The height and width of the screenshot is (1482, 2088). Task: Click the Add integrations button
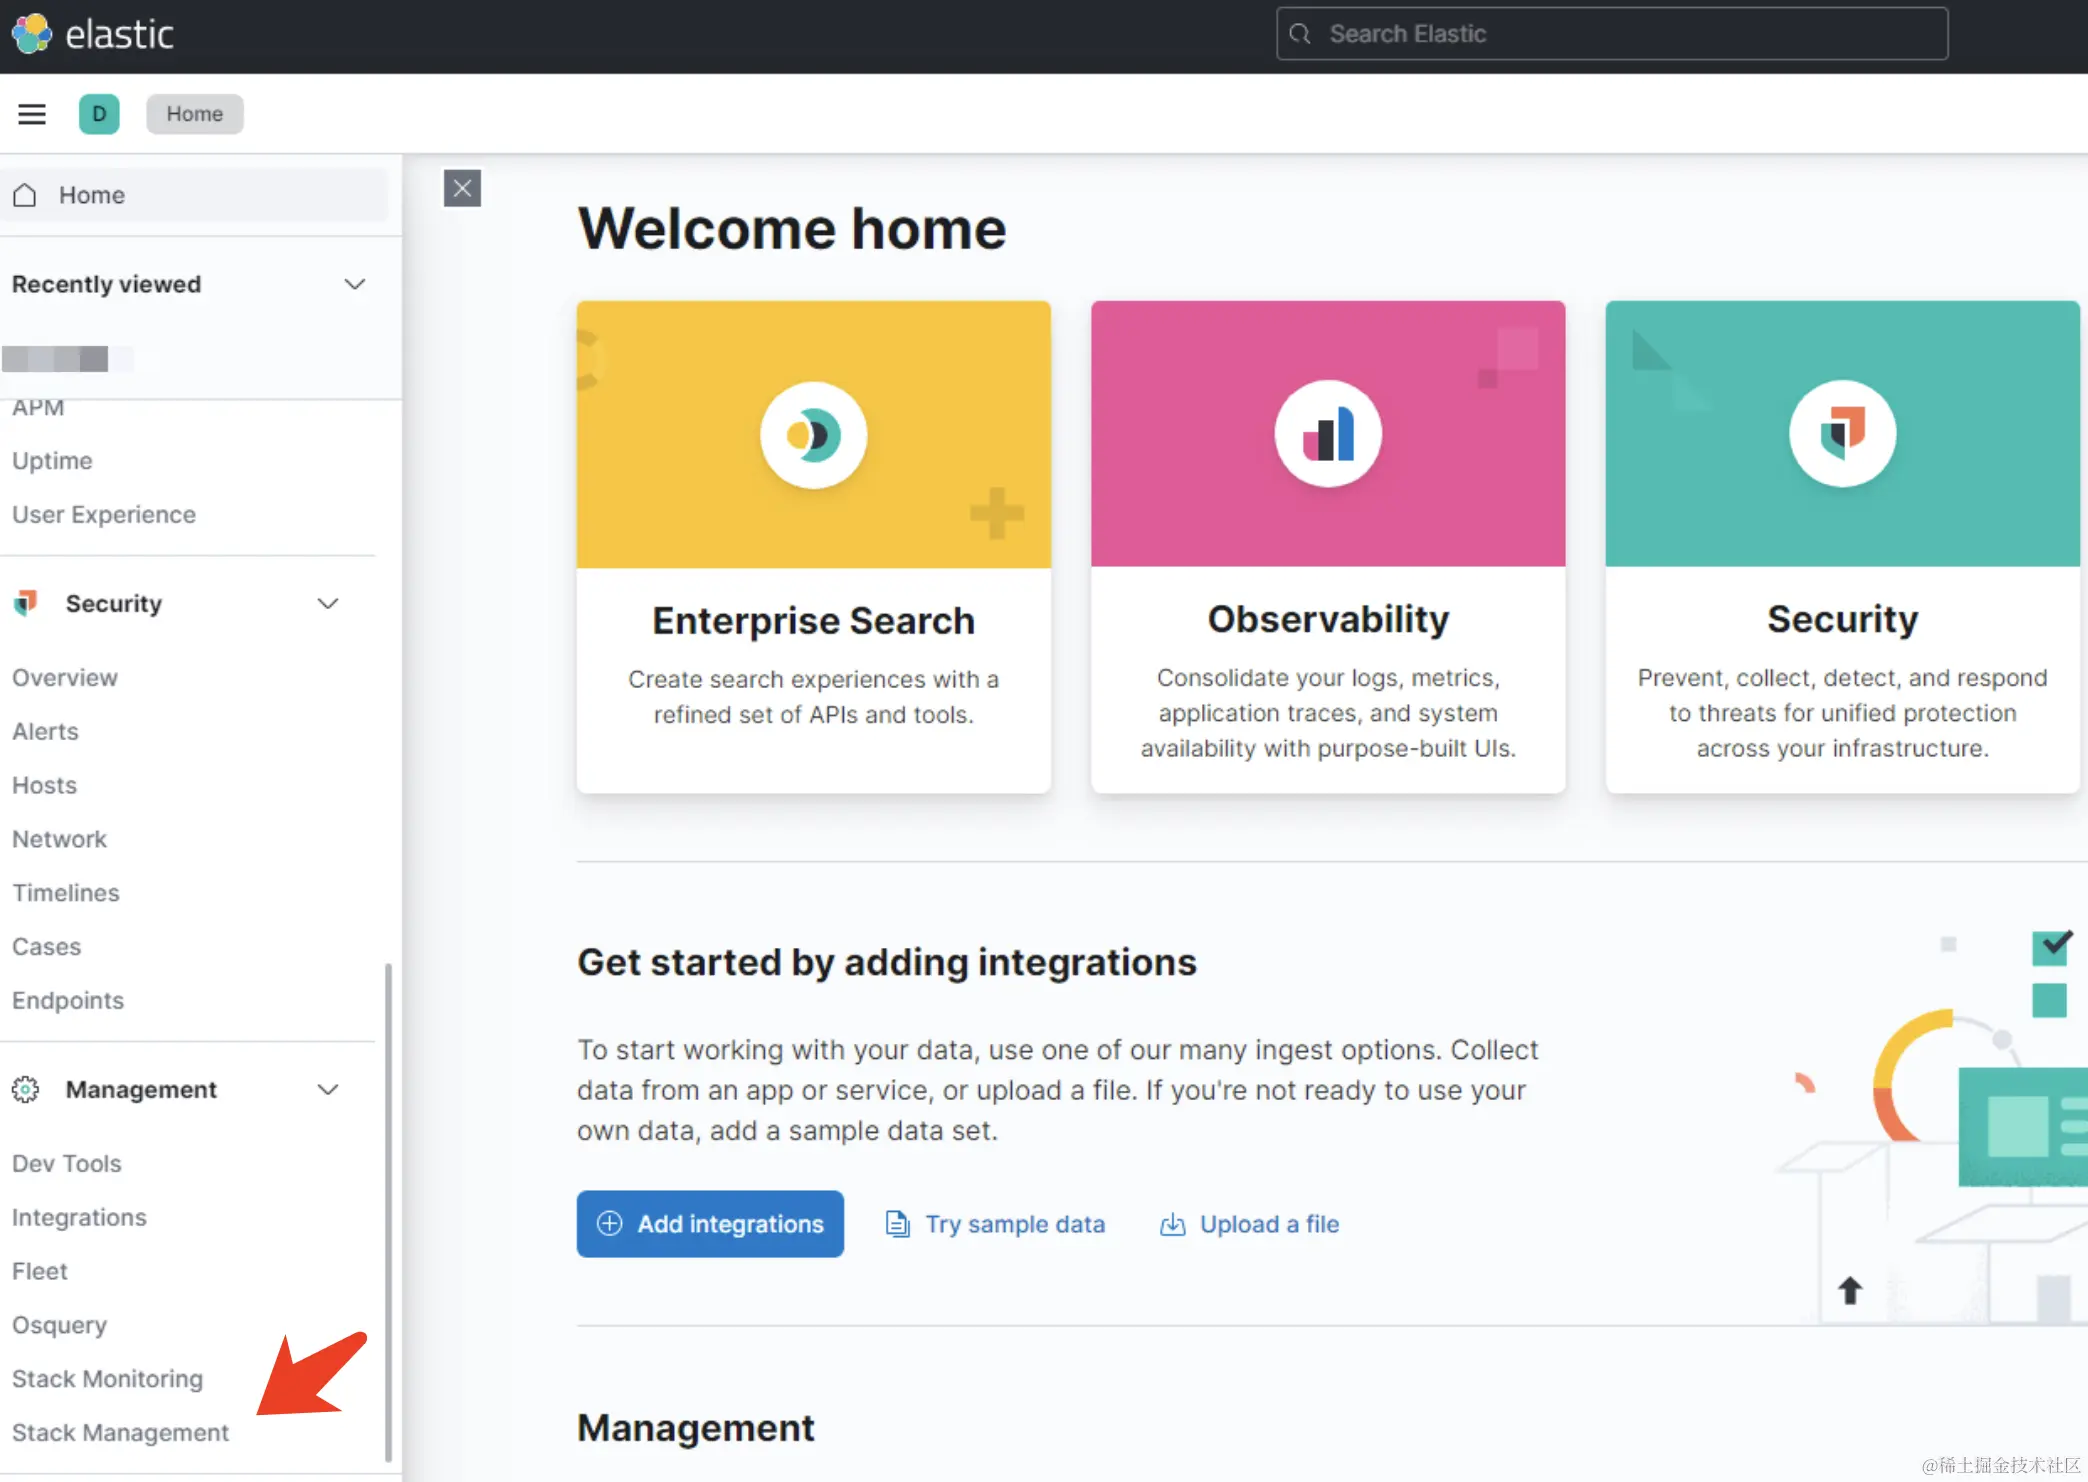tap(710, 1224)
